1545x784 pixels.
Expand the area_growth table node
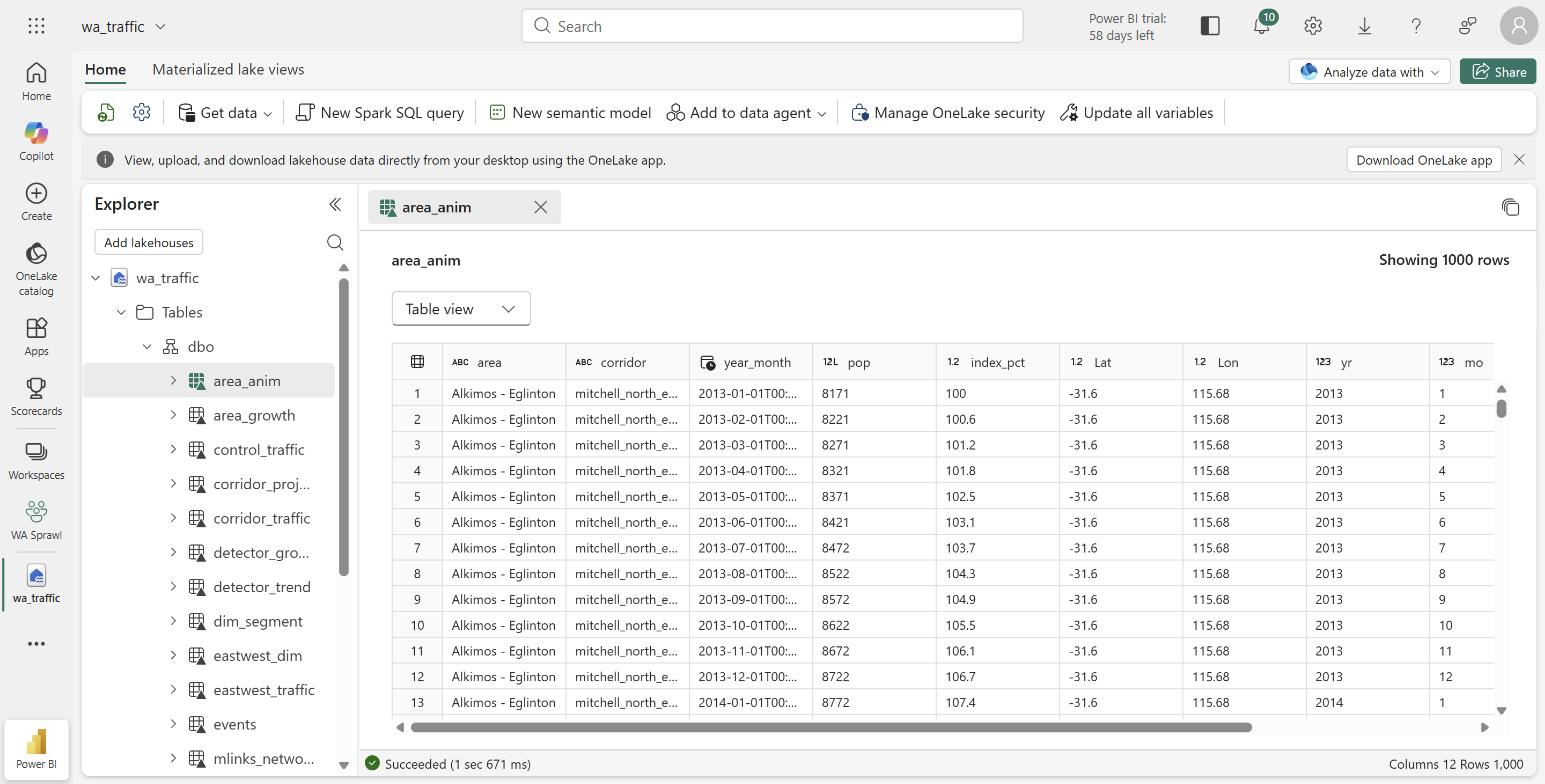pyautogui.click(x=173, y=415)
